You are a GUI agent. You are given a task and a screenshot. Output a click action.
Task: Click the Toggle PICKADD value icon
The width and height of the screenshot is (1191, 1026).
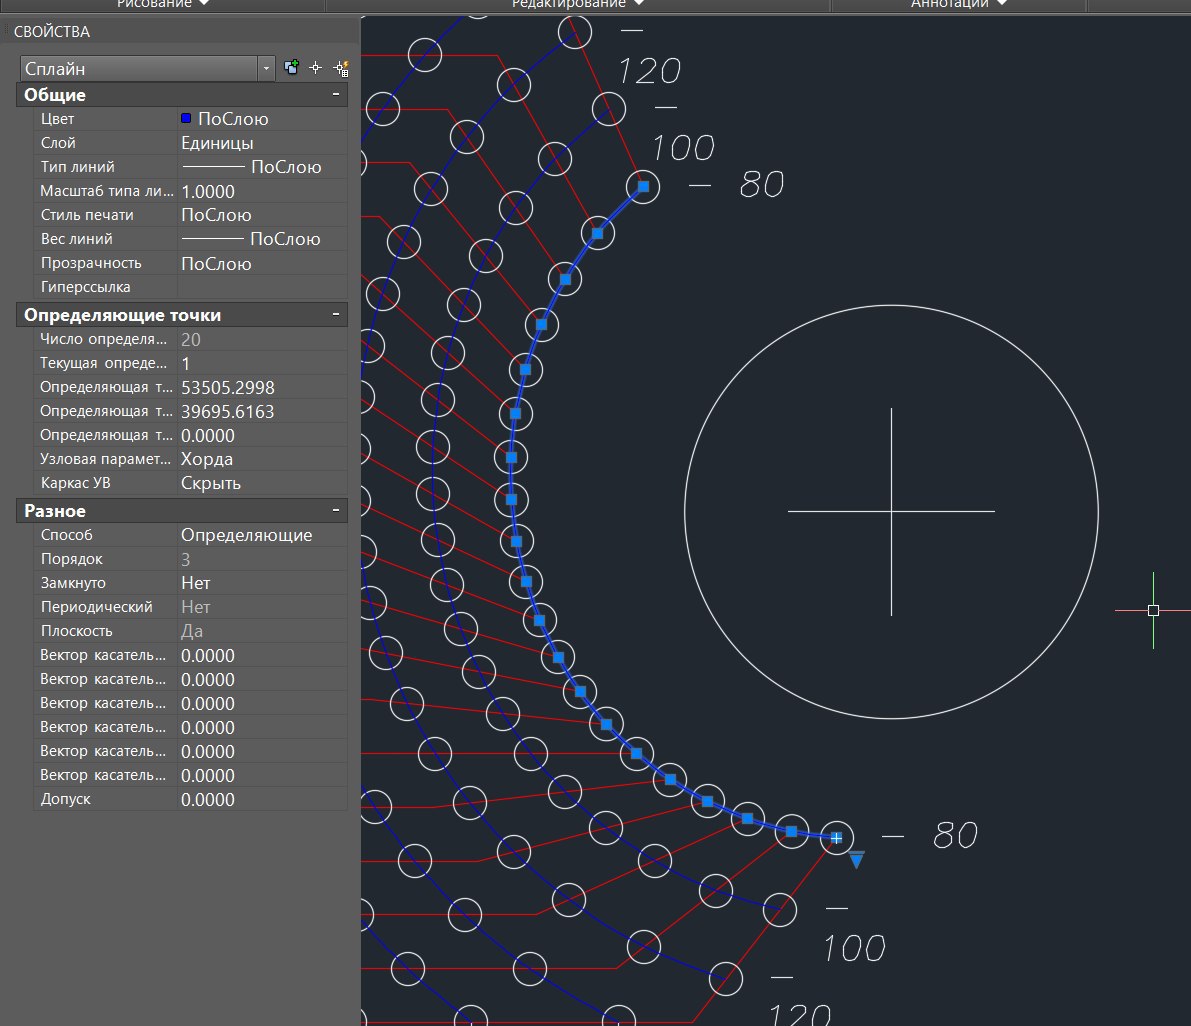pyautogui.click(x=292, y=68)
